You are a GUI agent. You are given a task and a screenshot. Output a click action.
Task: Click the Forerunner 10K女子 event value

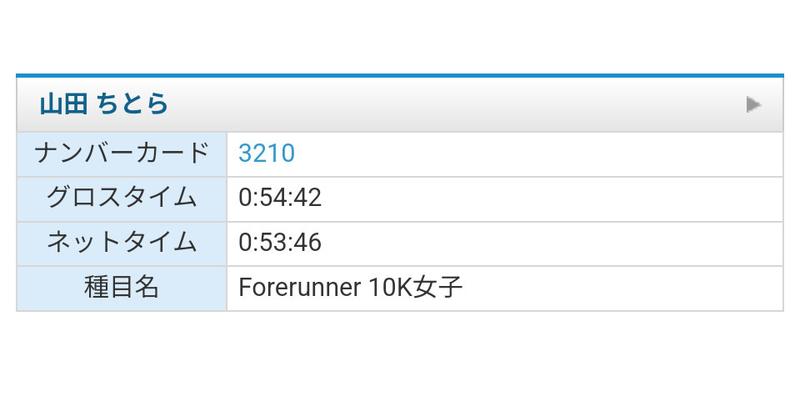coord(350,288)
